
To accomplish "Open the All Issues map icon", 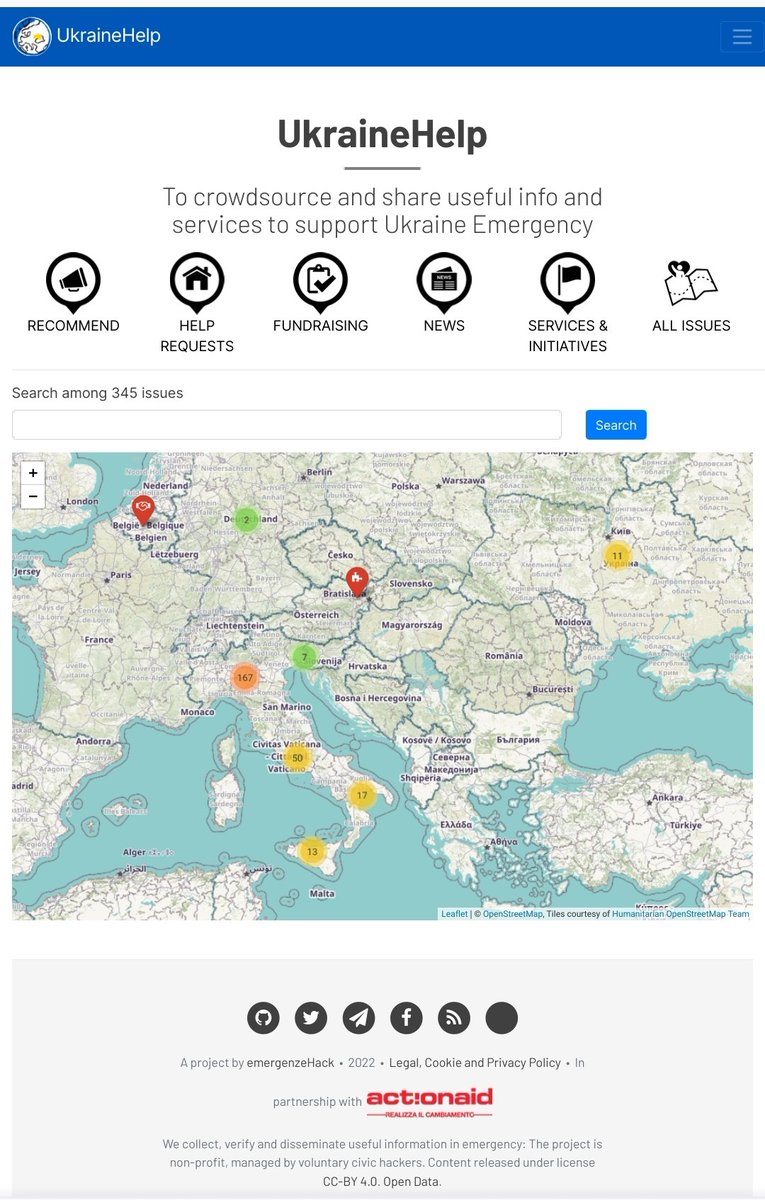I will pyautogui.click(x=691, y=284).
